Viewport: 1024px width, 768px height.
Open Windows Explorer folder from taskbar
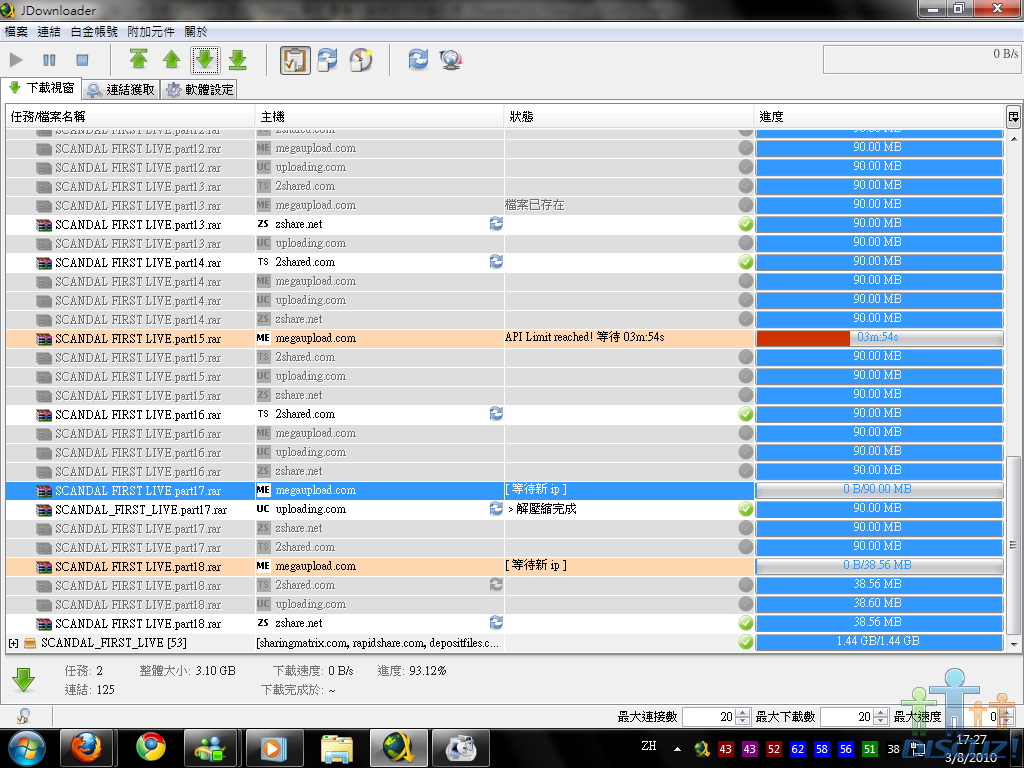(337, 748)
